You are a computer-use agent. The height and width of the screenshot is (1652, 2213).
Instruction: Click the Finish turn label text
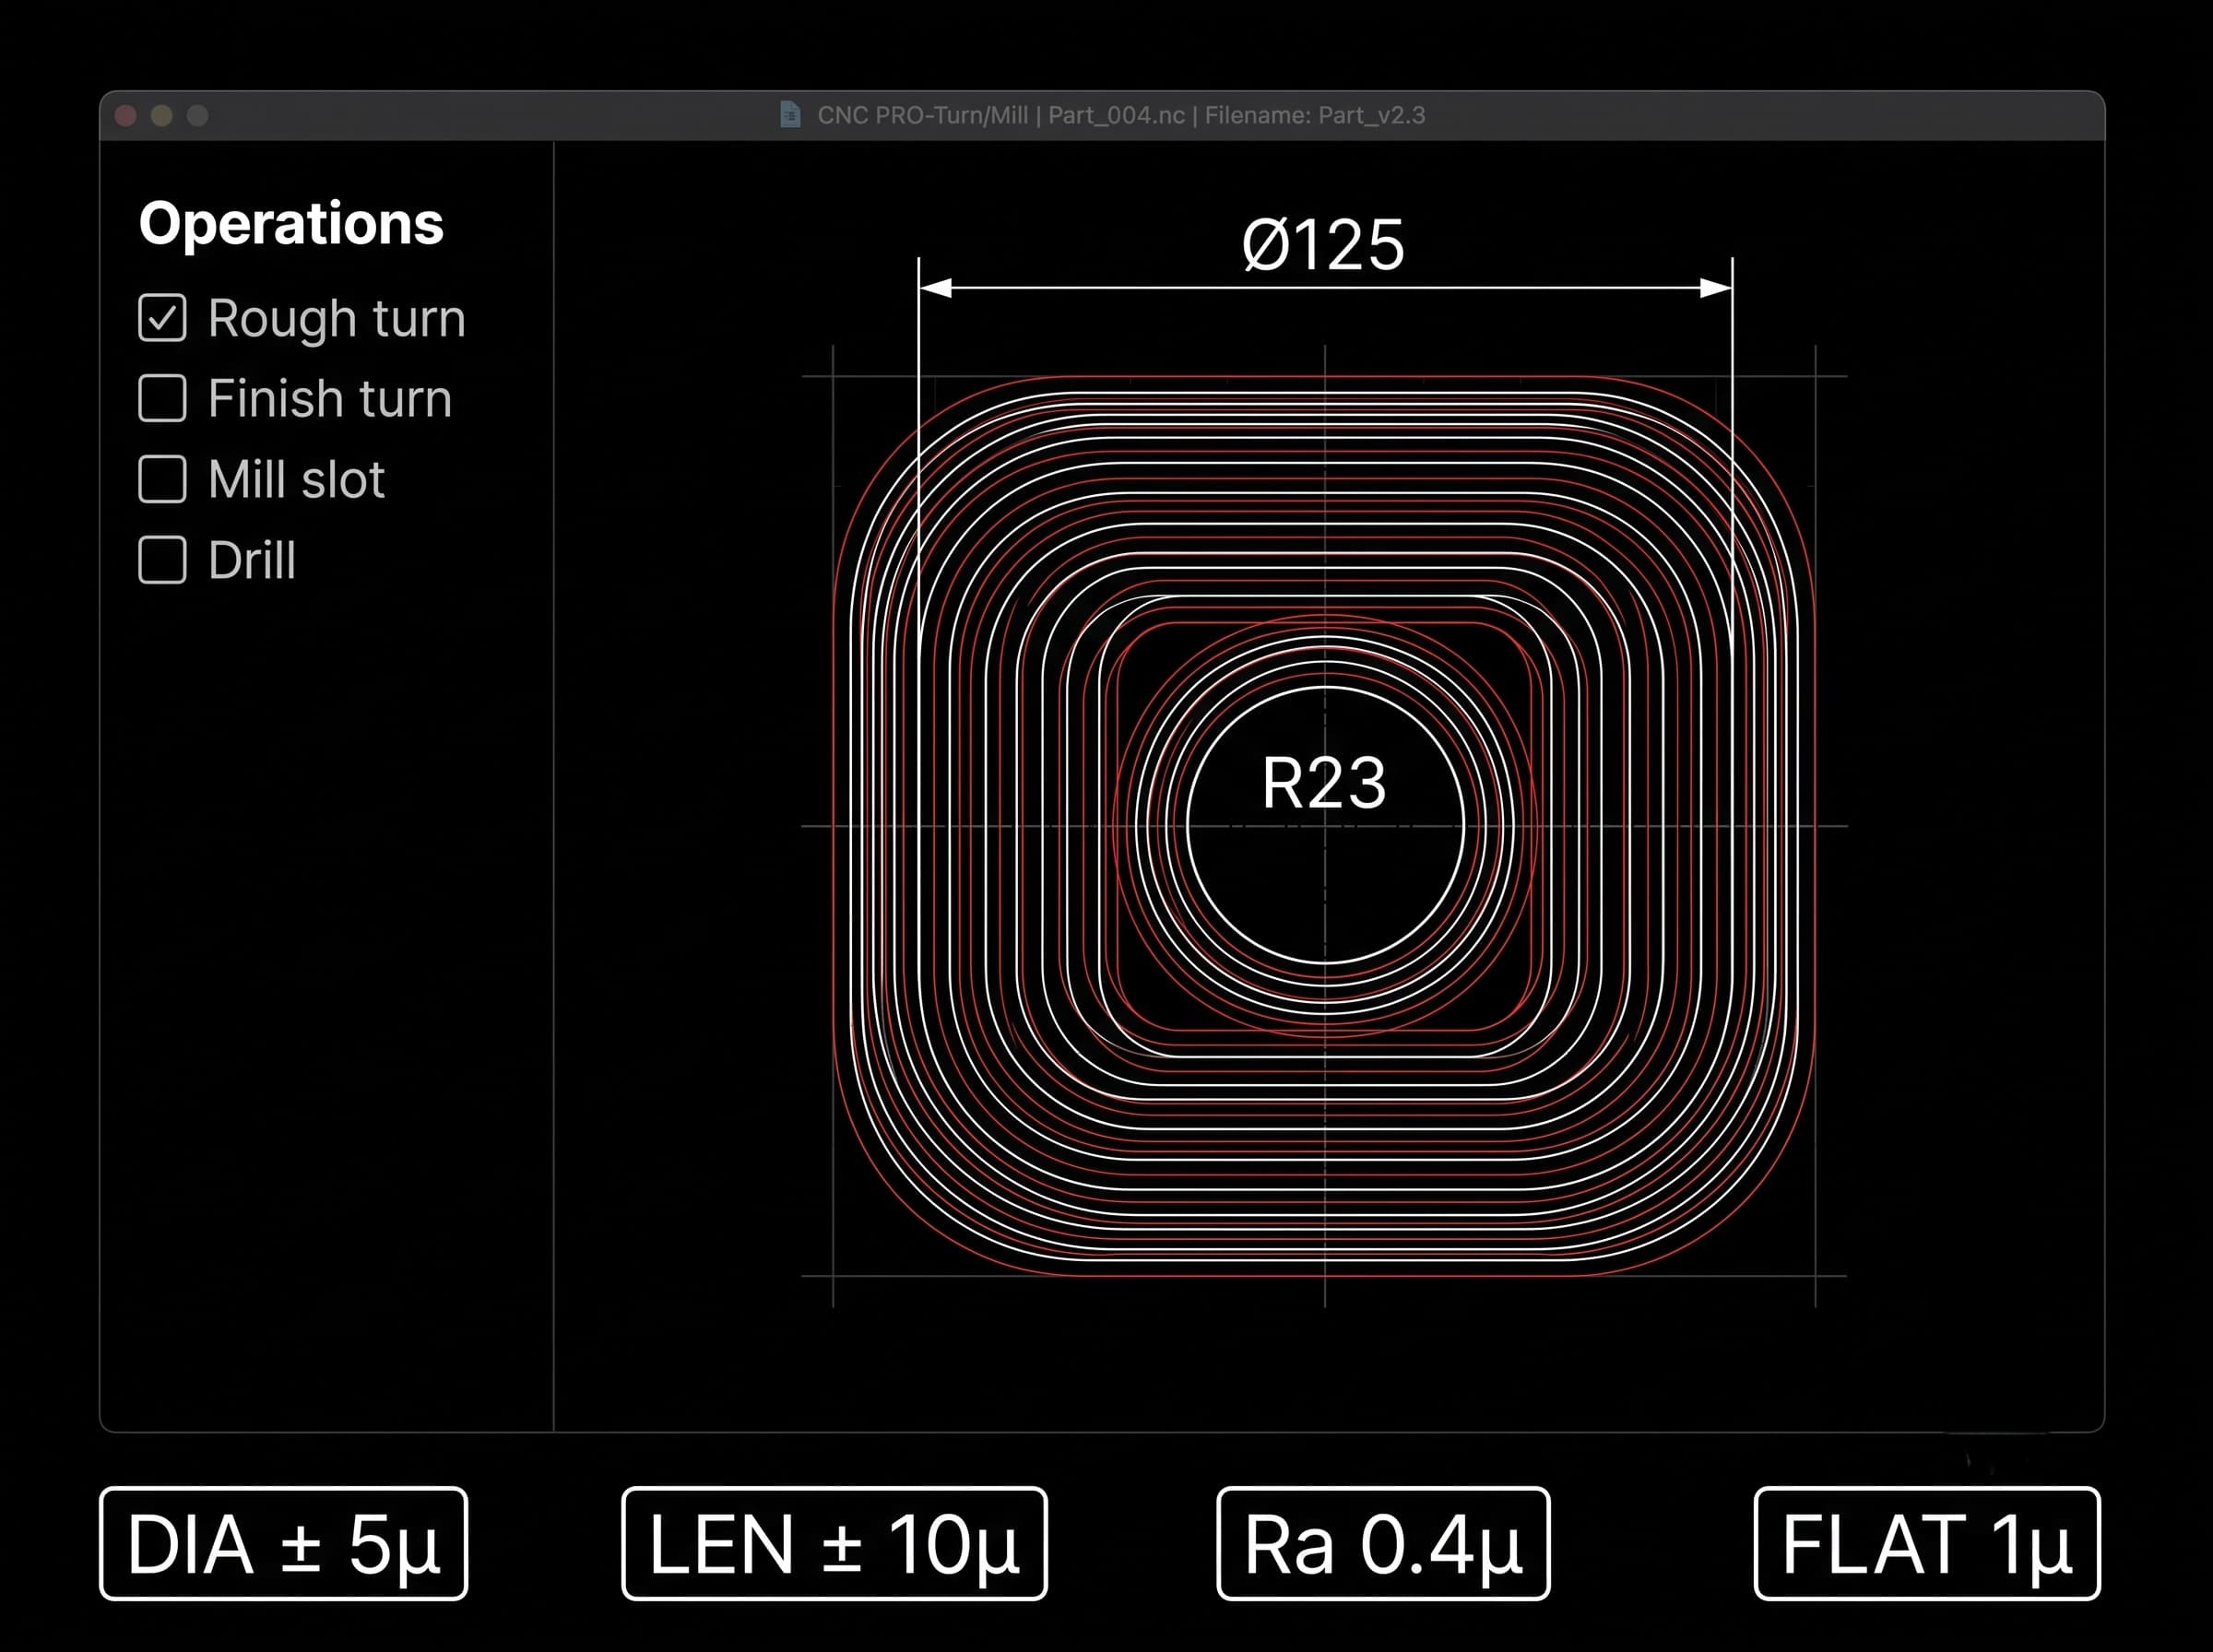(x=330, y=399)
